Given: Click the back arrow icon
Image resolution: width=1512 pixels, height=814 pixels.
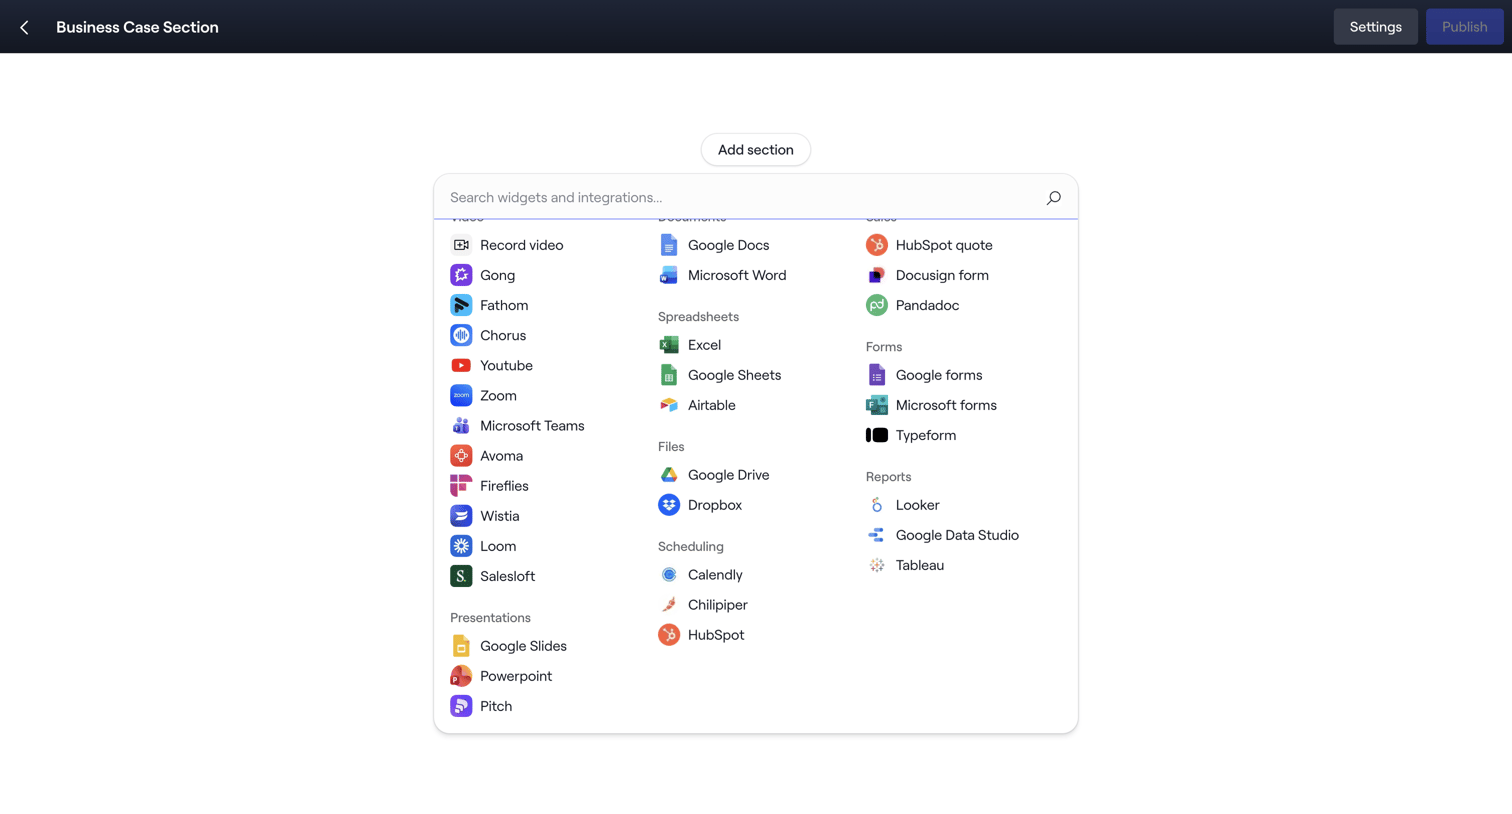Looking at the screenshot, I should pos(24,27).
